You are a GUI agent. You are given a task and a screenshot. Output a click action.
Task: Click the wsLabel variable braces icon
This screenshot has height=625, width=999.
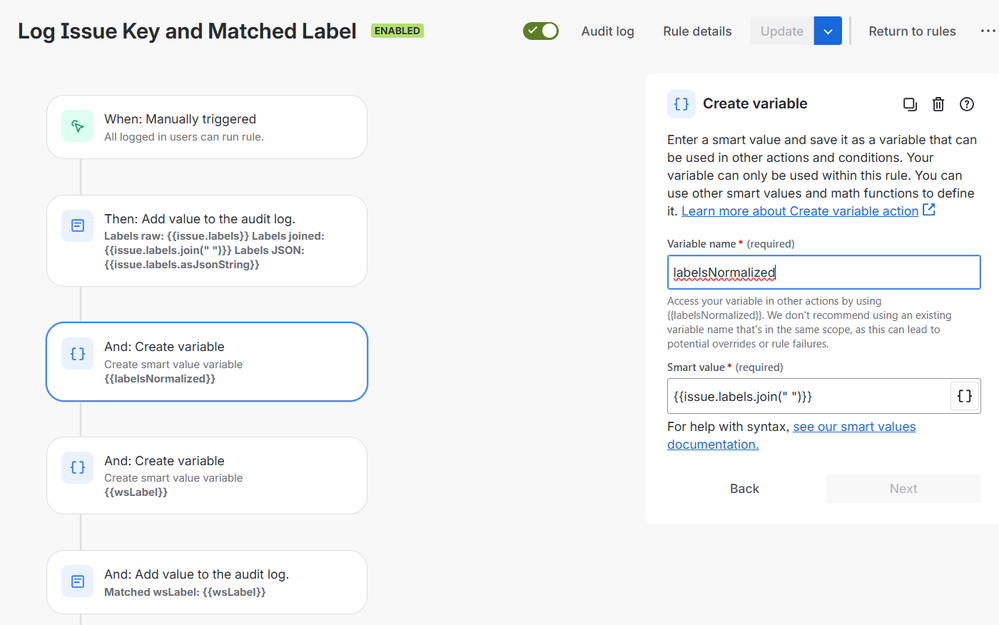tap(78, 468)
